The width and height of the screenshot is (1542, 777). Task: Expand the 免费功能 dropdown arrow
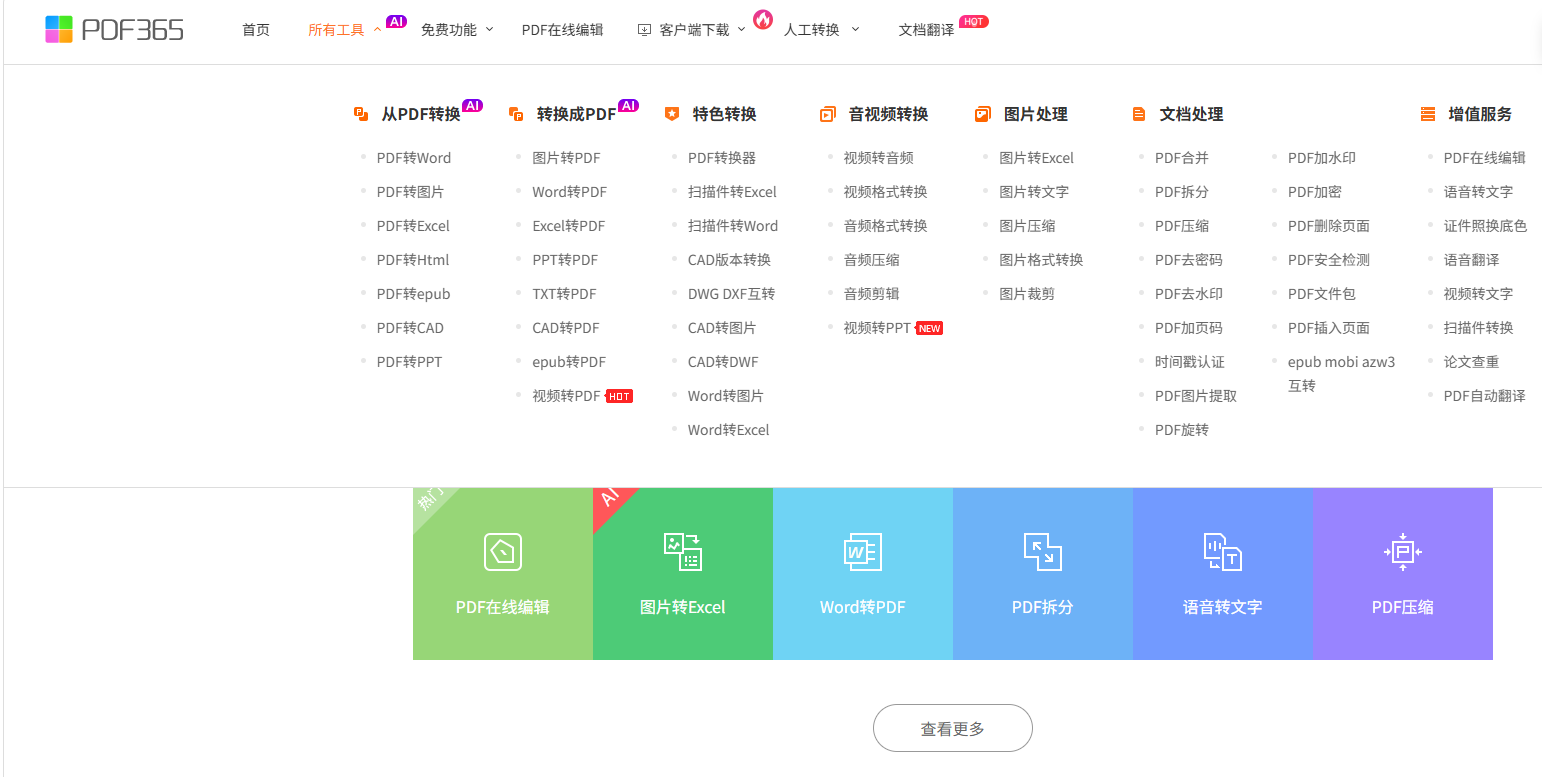489,29
